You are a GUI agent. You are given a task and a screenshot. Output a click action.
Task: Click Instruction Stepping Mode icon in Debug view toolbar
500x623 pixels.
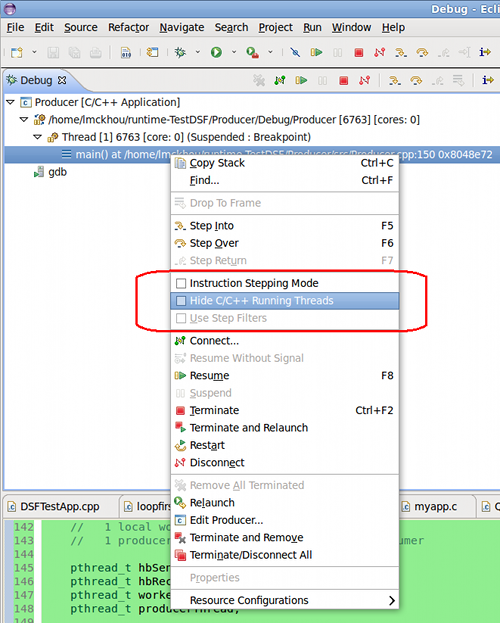[487, 81]
